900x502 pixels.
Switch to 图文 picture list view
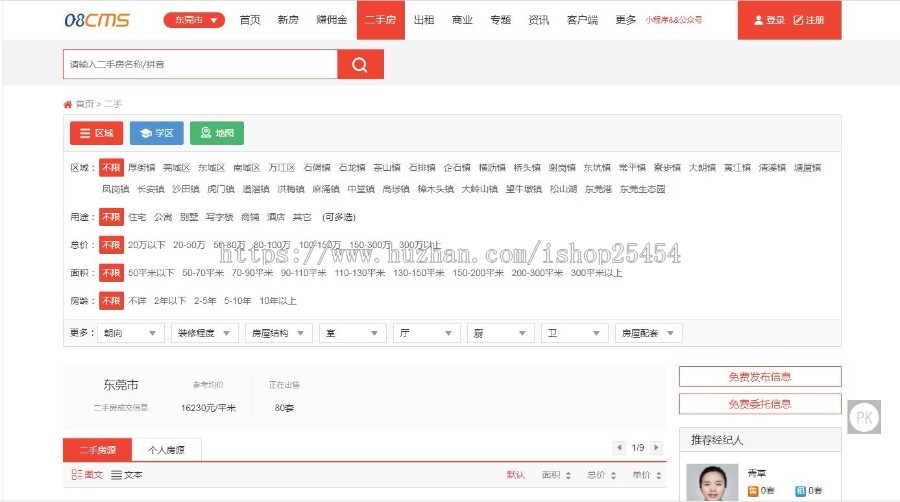click(87, 474)
